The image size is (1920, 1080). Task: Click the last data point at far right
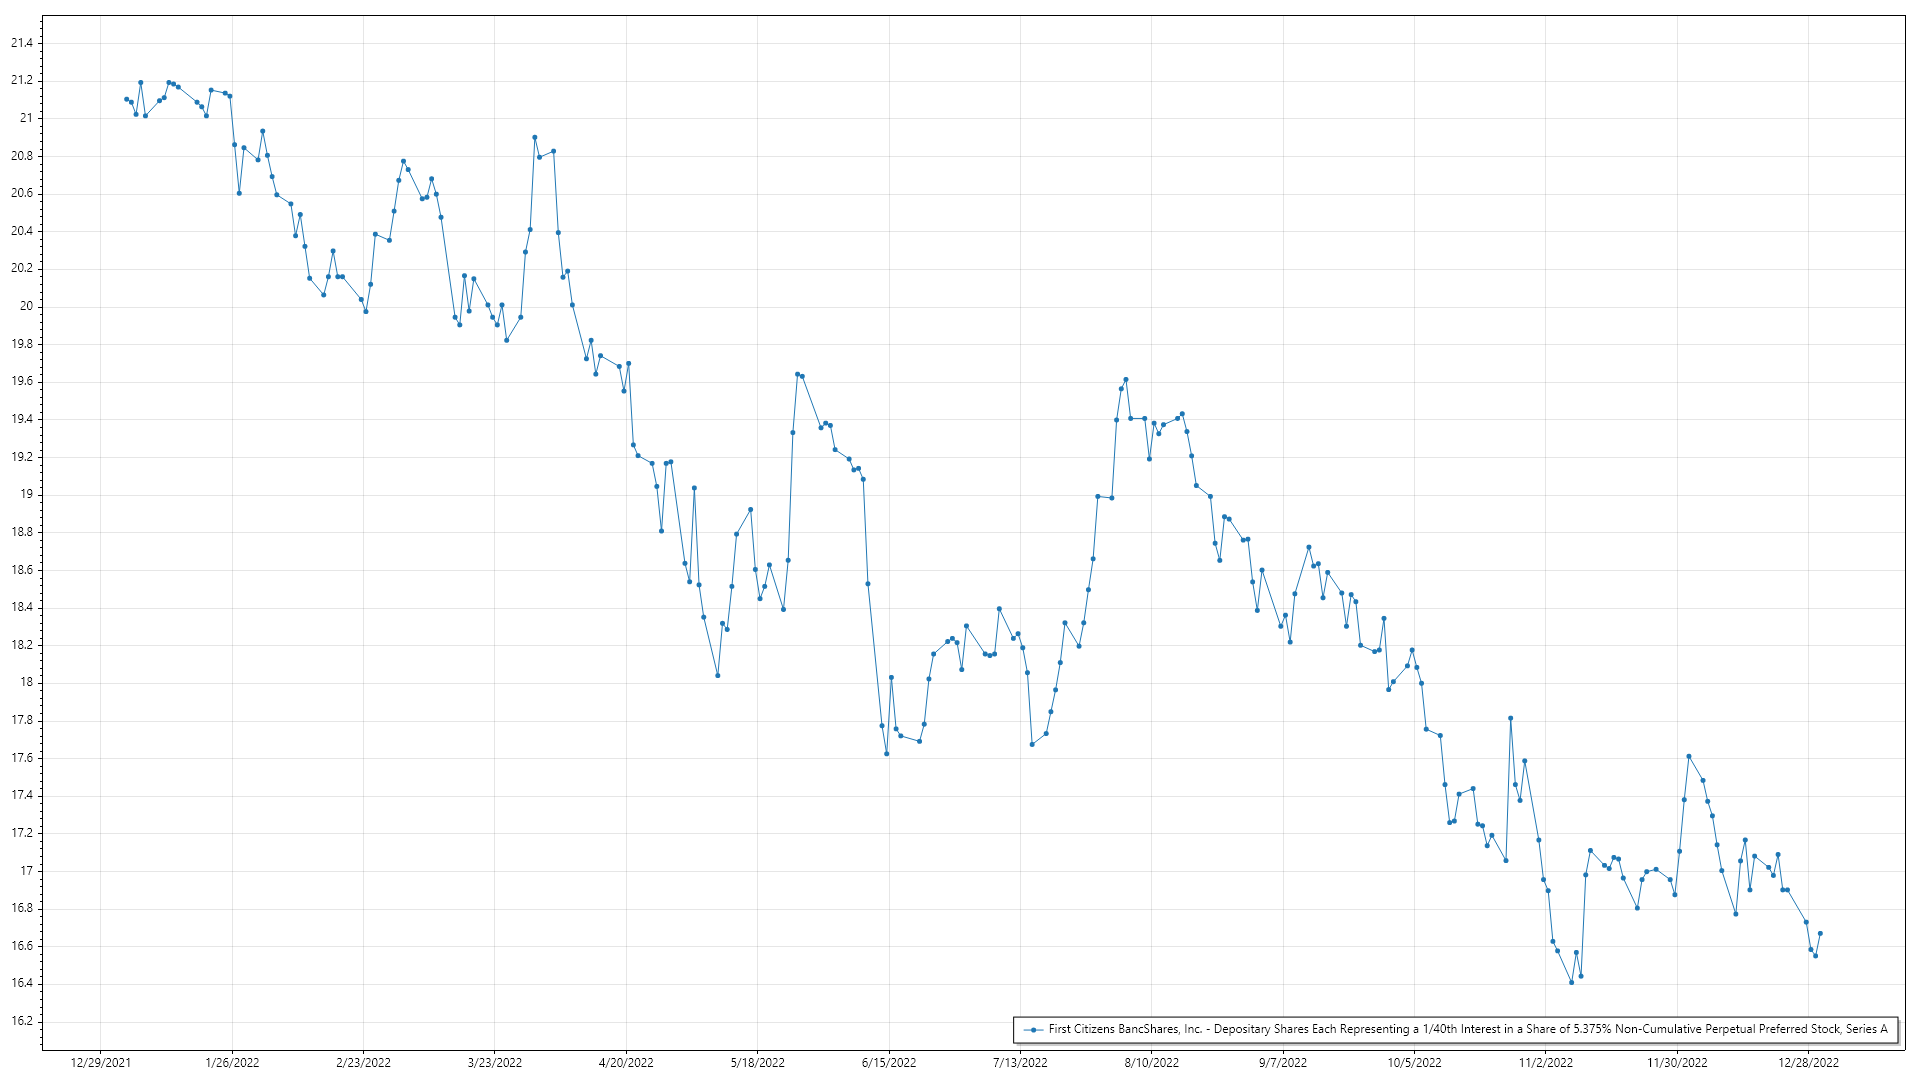(1820, 933)
